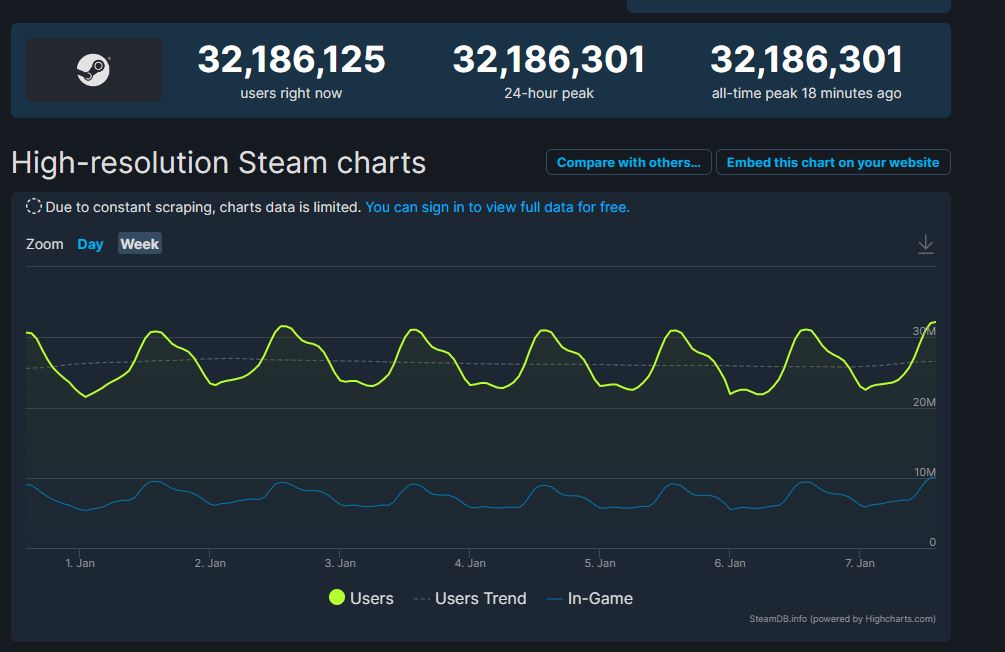Download chart via the download arrow icon
Viewport: 1005px width, 652px height.
click(926, 244)
